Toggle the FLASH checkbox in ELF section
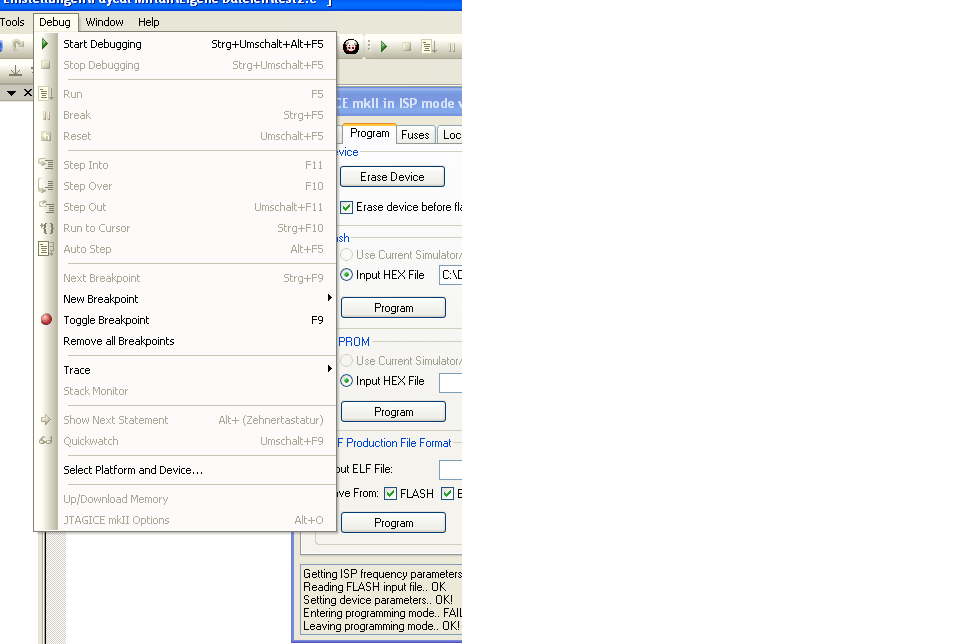 [390, 493]
